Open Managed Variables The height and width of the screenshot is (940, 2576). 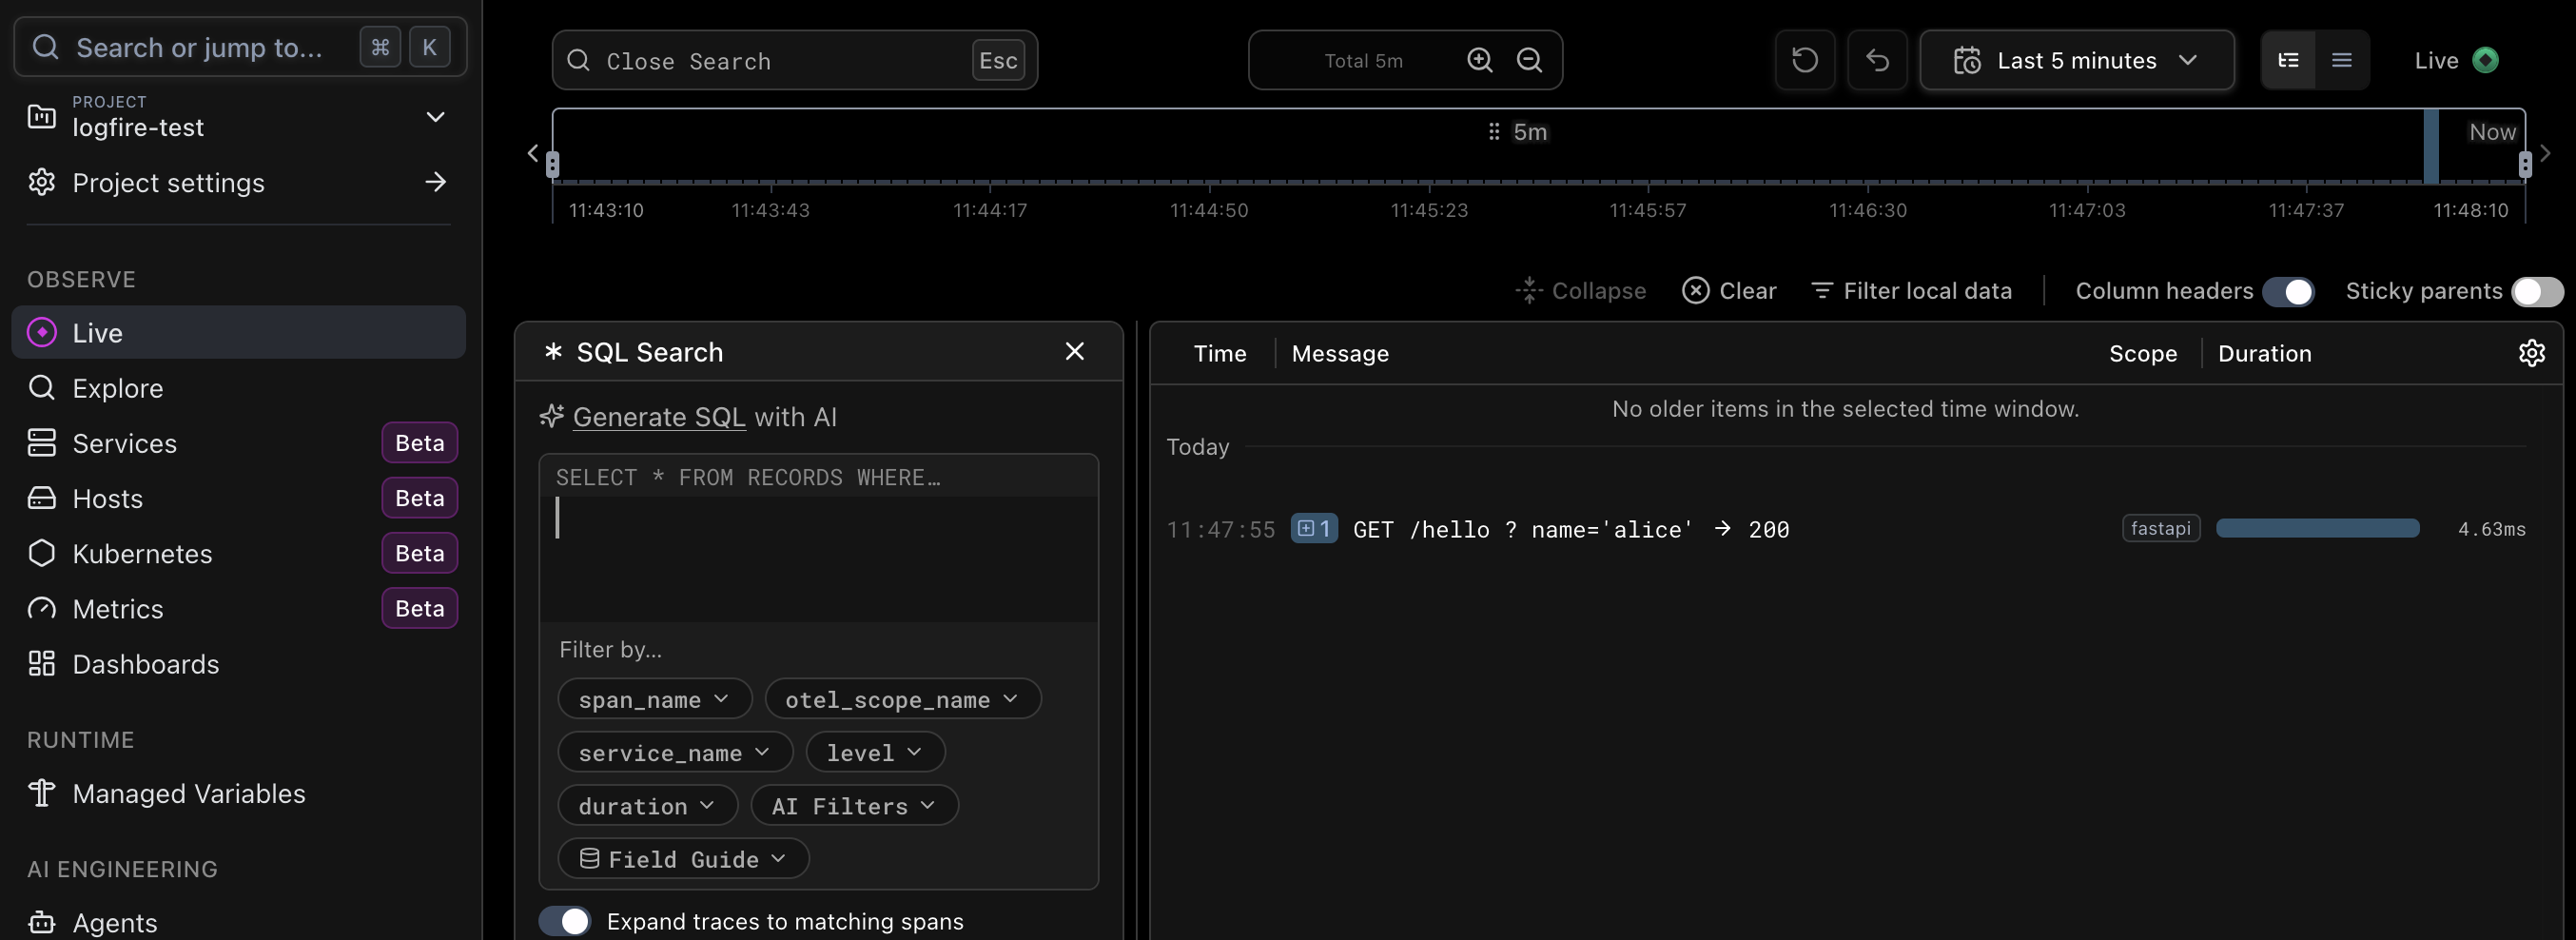point(238,793)
